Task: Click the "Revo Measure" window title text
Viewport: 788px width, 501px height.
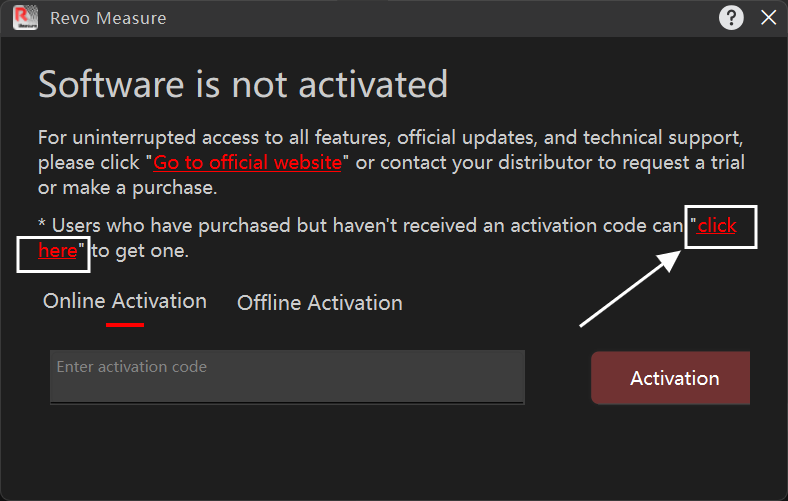Action: (108, 18)
